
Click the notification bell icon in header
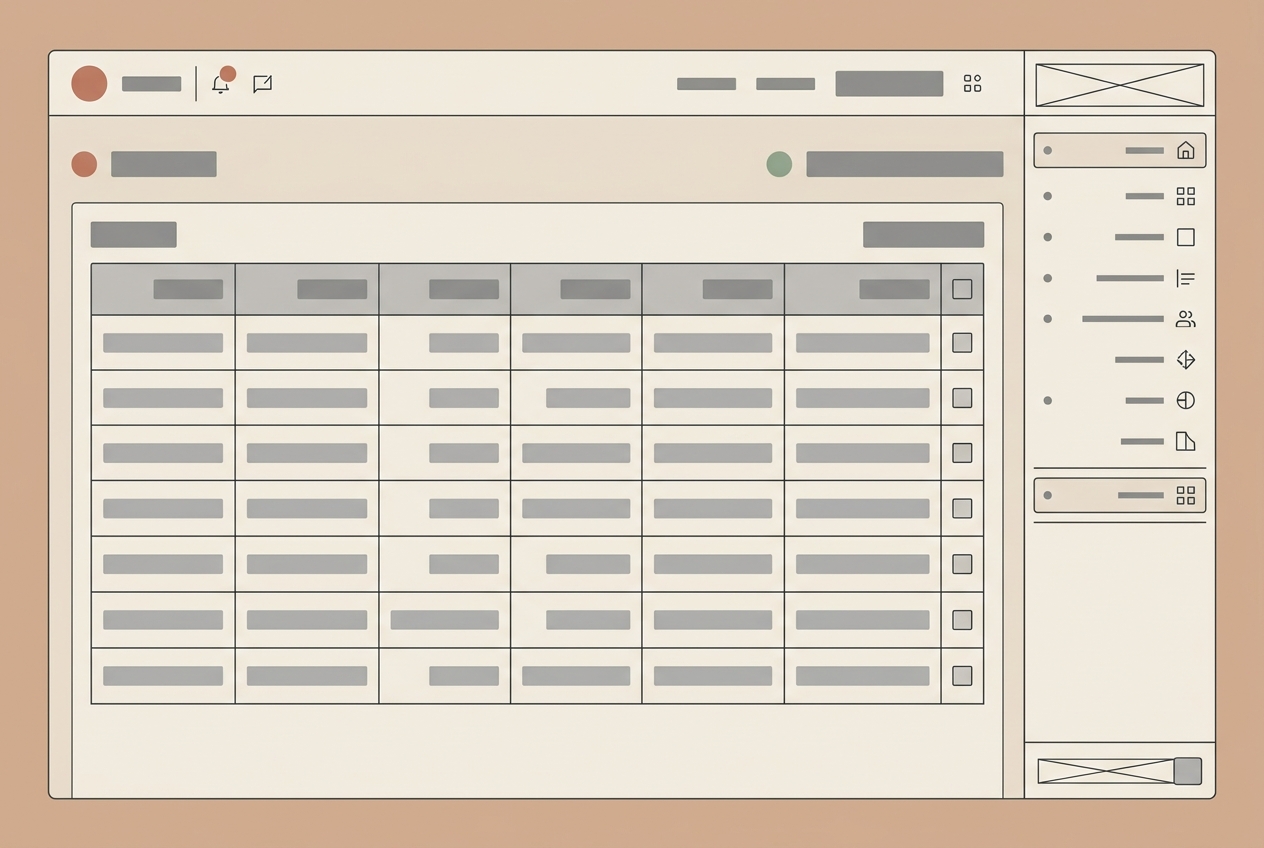(220, 85)
